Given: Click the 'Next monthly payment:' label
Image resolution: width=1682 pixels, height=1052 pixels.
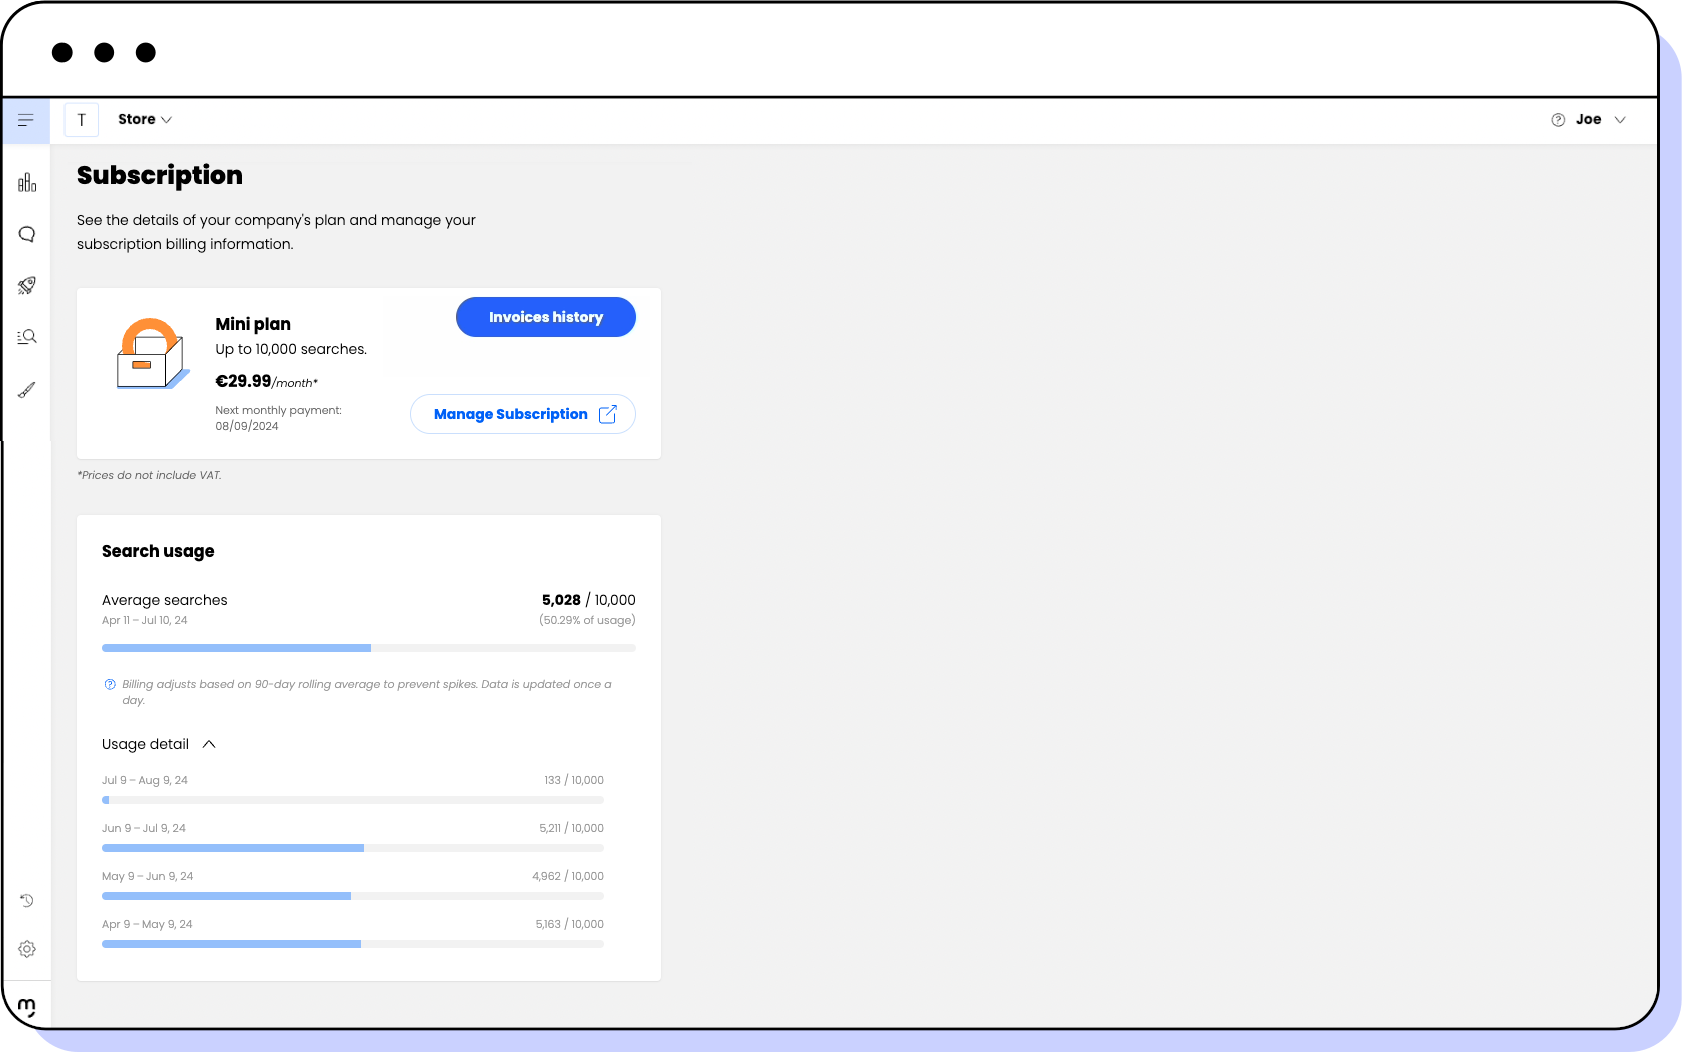Looking at the screenshot, I should pos(278,410).
